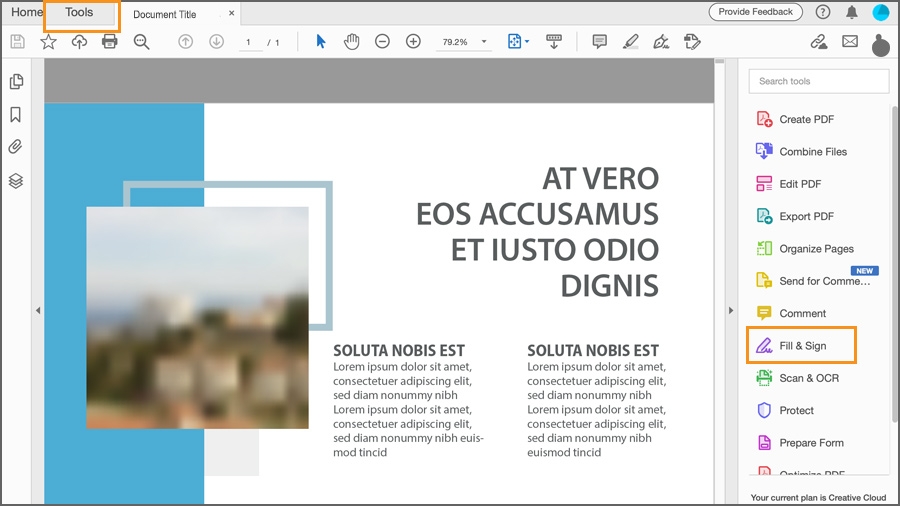Open Send for Comments tool

click(813, 281)
